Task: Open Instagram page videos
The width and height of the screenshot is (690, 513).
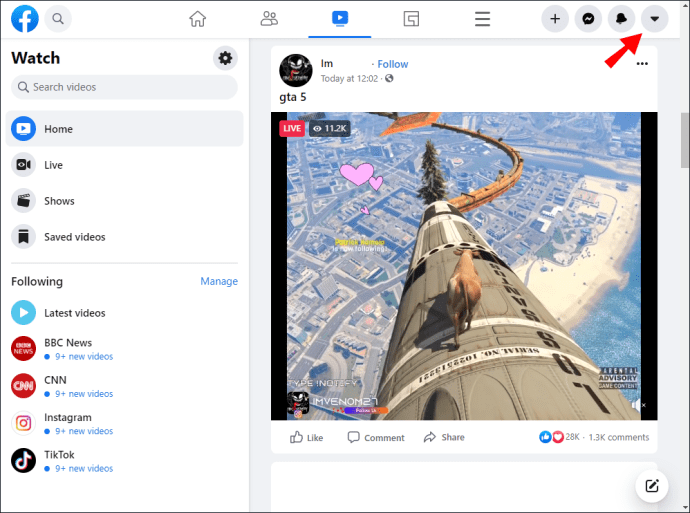Action: pyautogui.click(x=125, y=423)
